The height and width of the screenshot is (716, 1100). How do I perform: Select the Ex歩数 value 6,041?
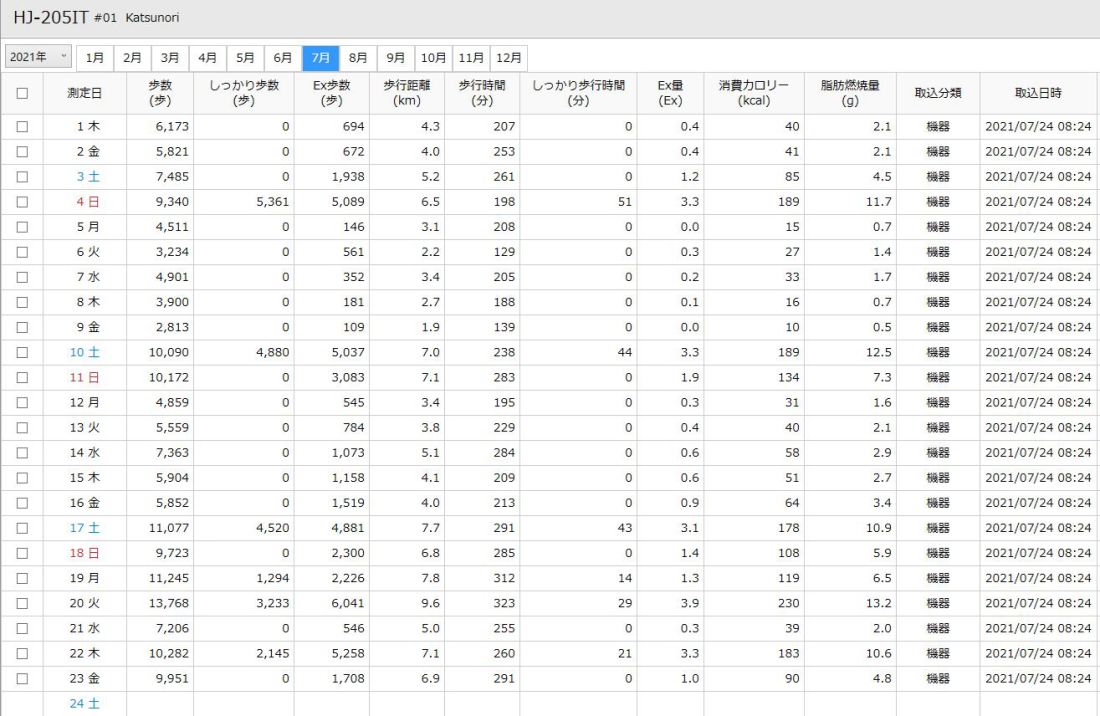348,603
